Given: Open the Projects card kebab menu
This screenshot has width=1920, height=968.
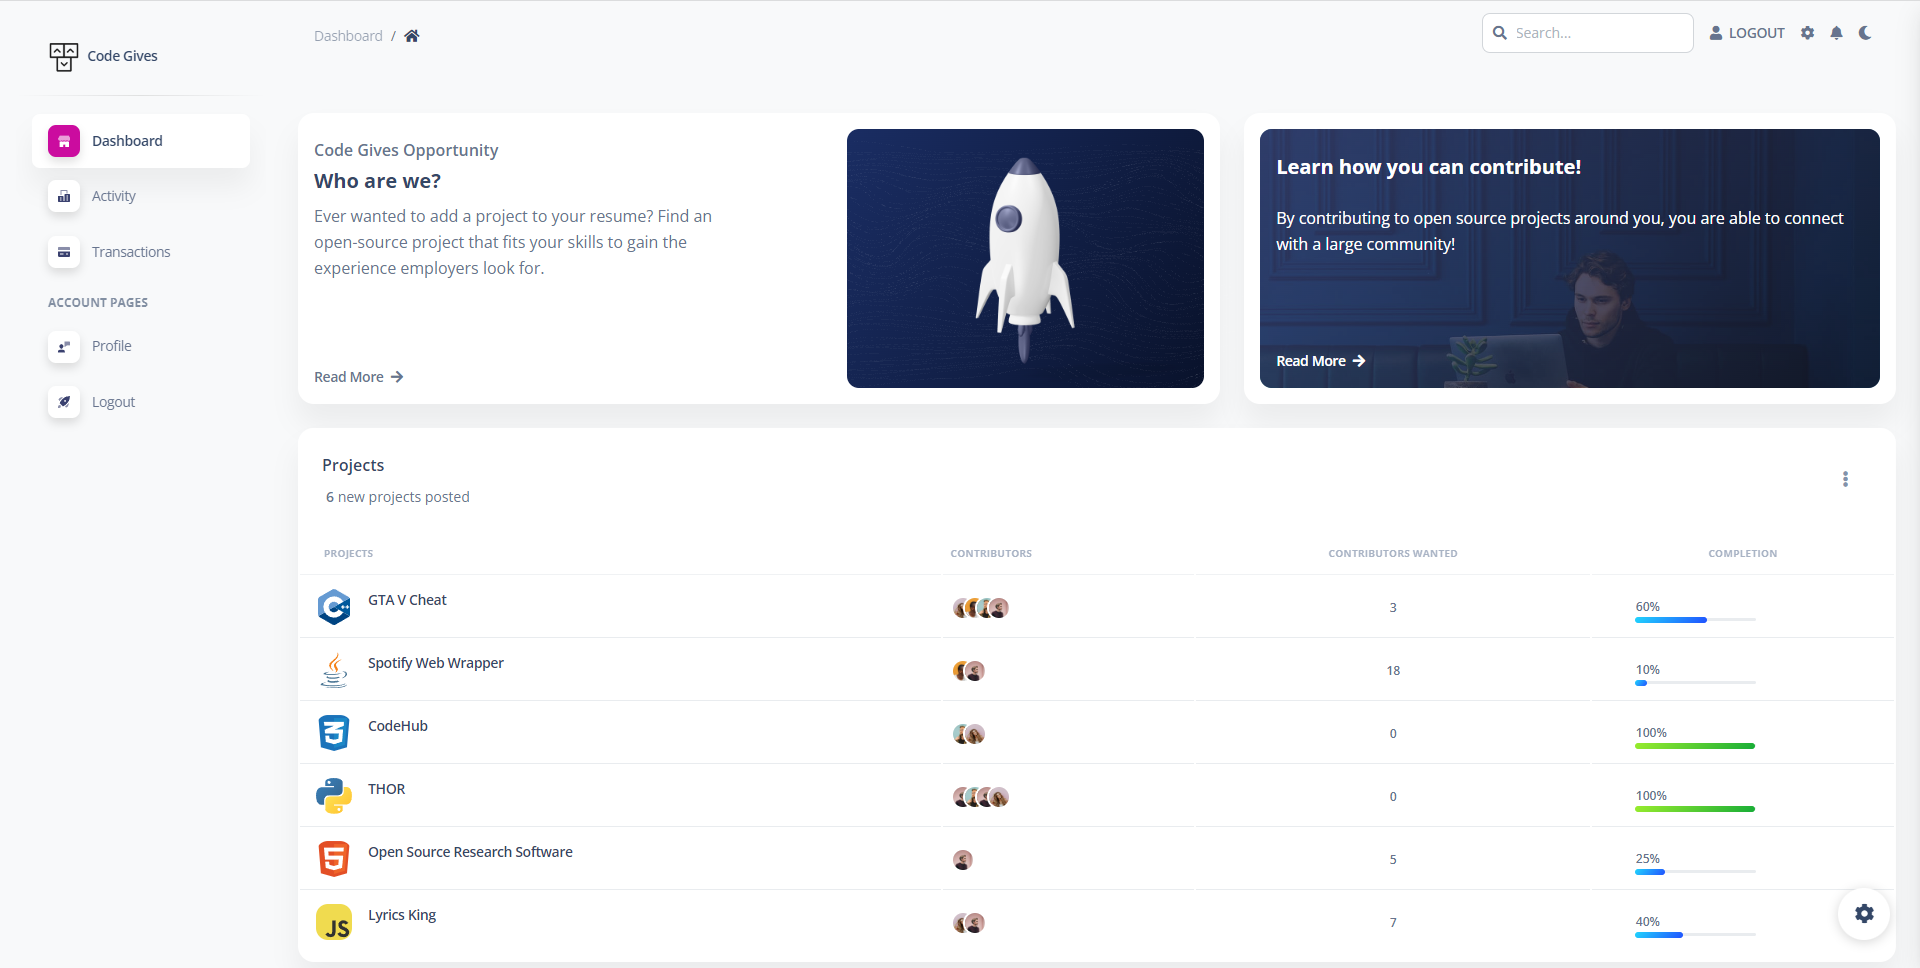Looking at the screenshot, I should (1845, 479).
